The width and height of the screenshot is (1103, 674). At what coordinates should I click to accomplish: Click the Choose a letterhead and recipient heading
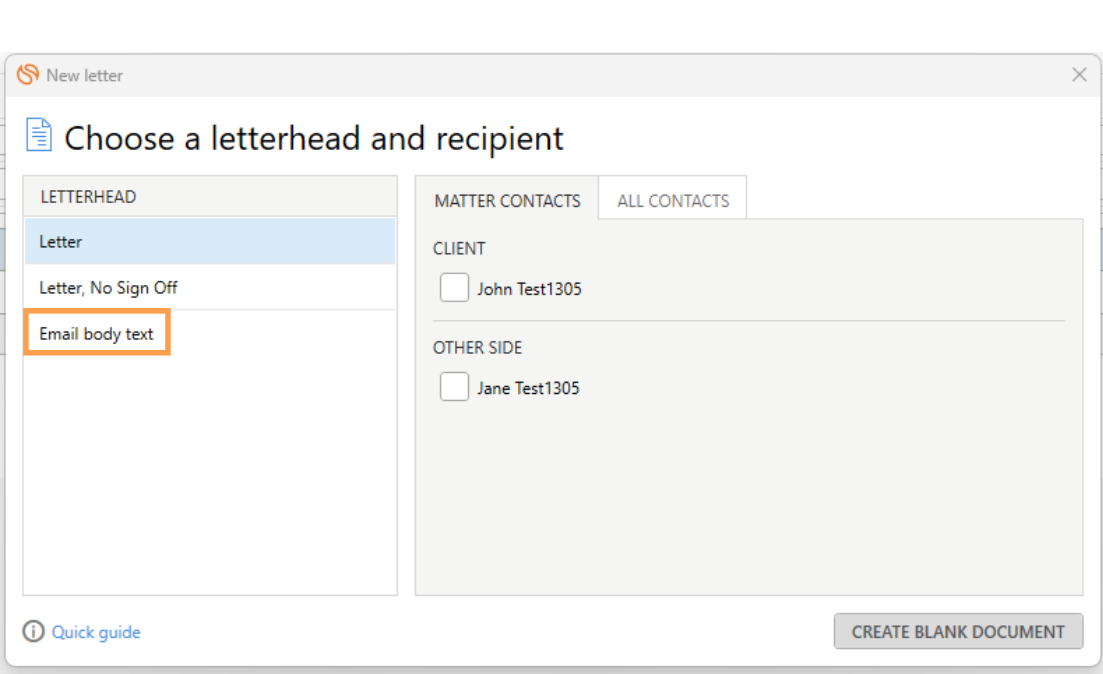click(x=314, y=138)
